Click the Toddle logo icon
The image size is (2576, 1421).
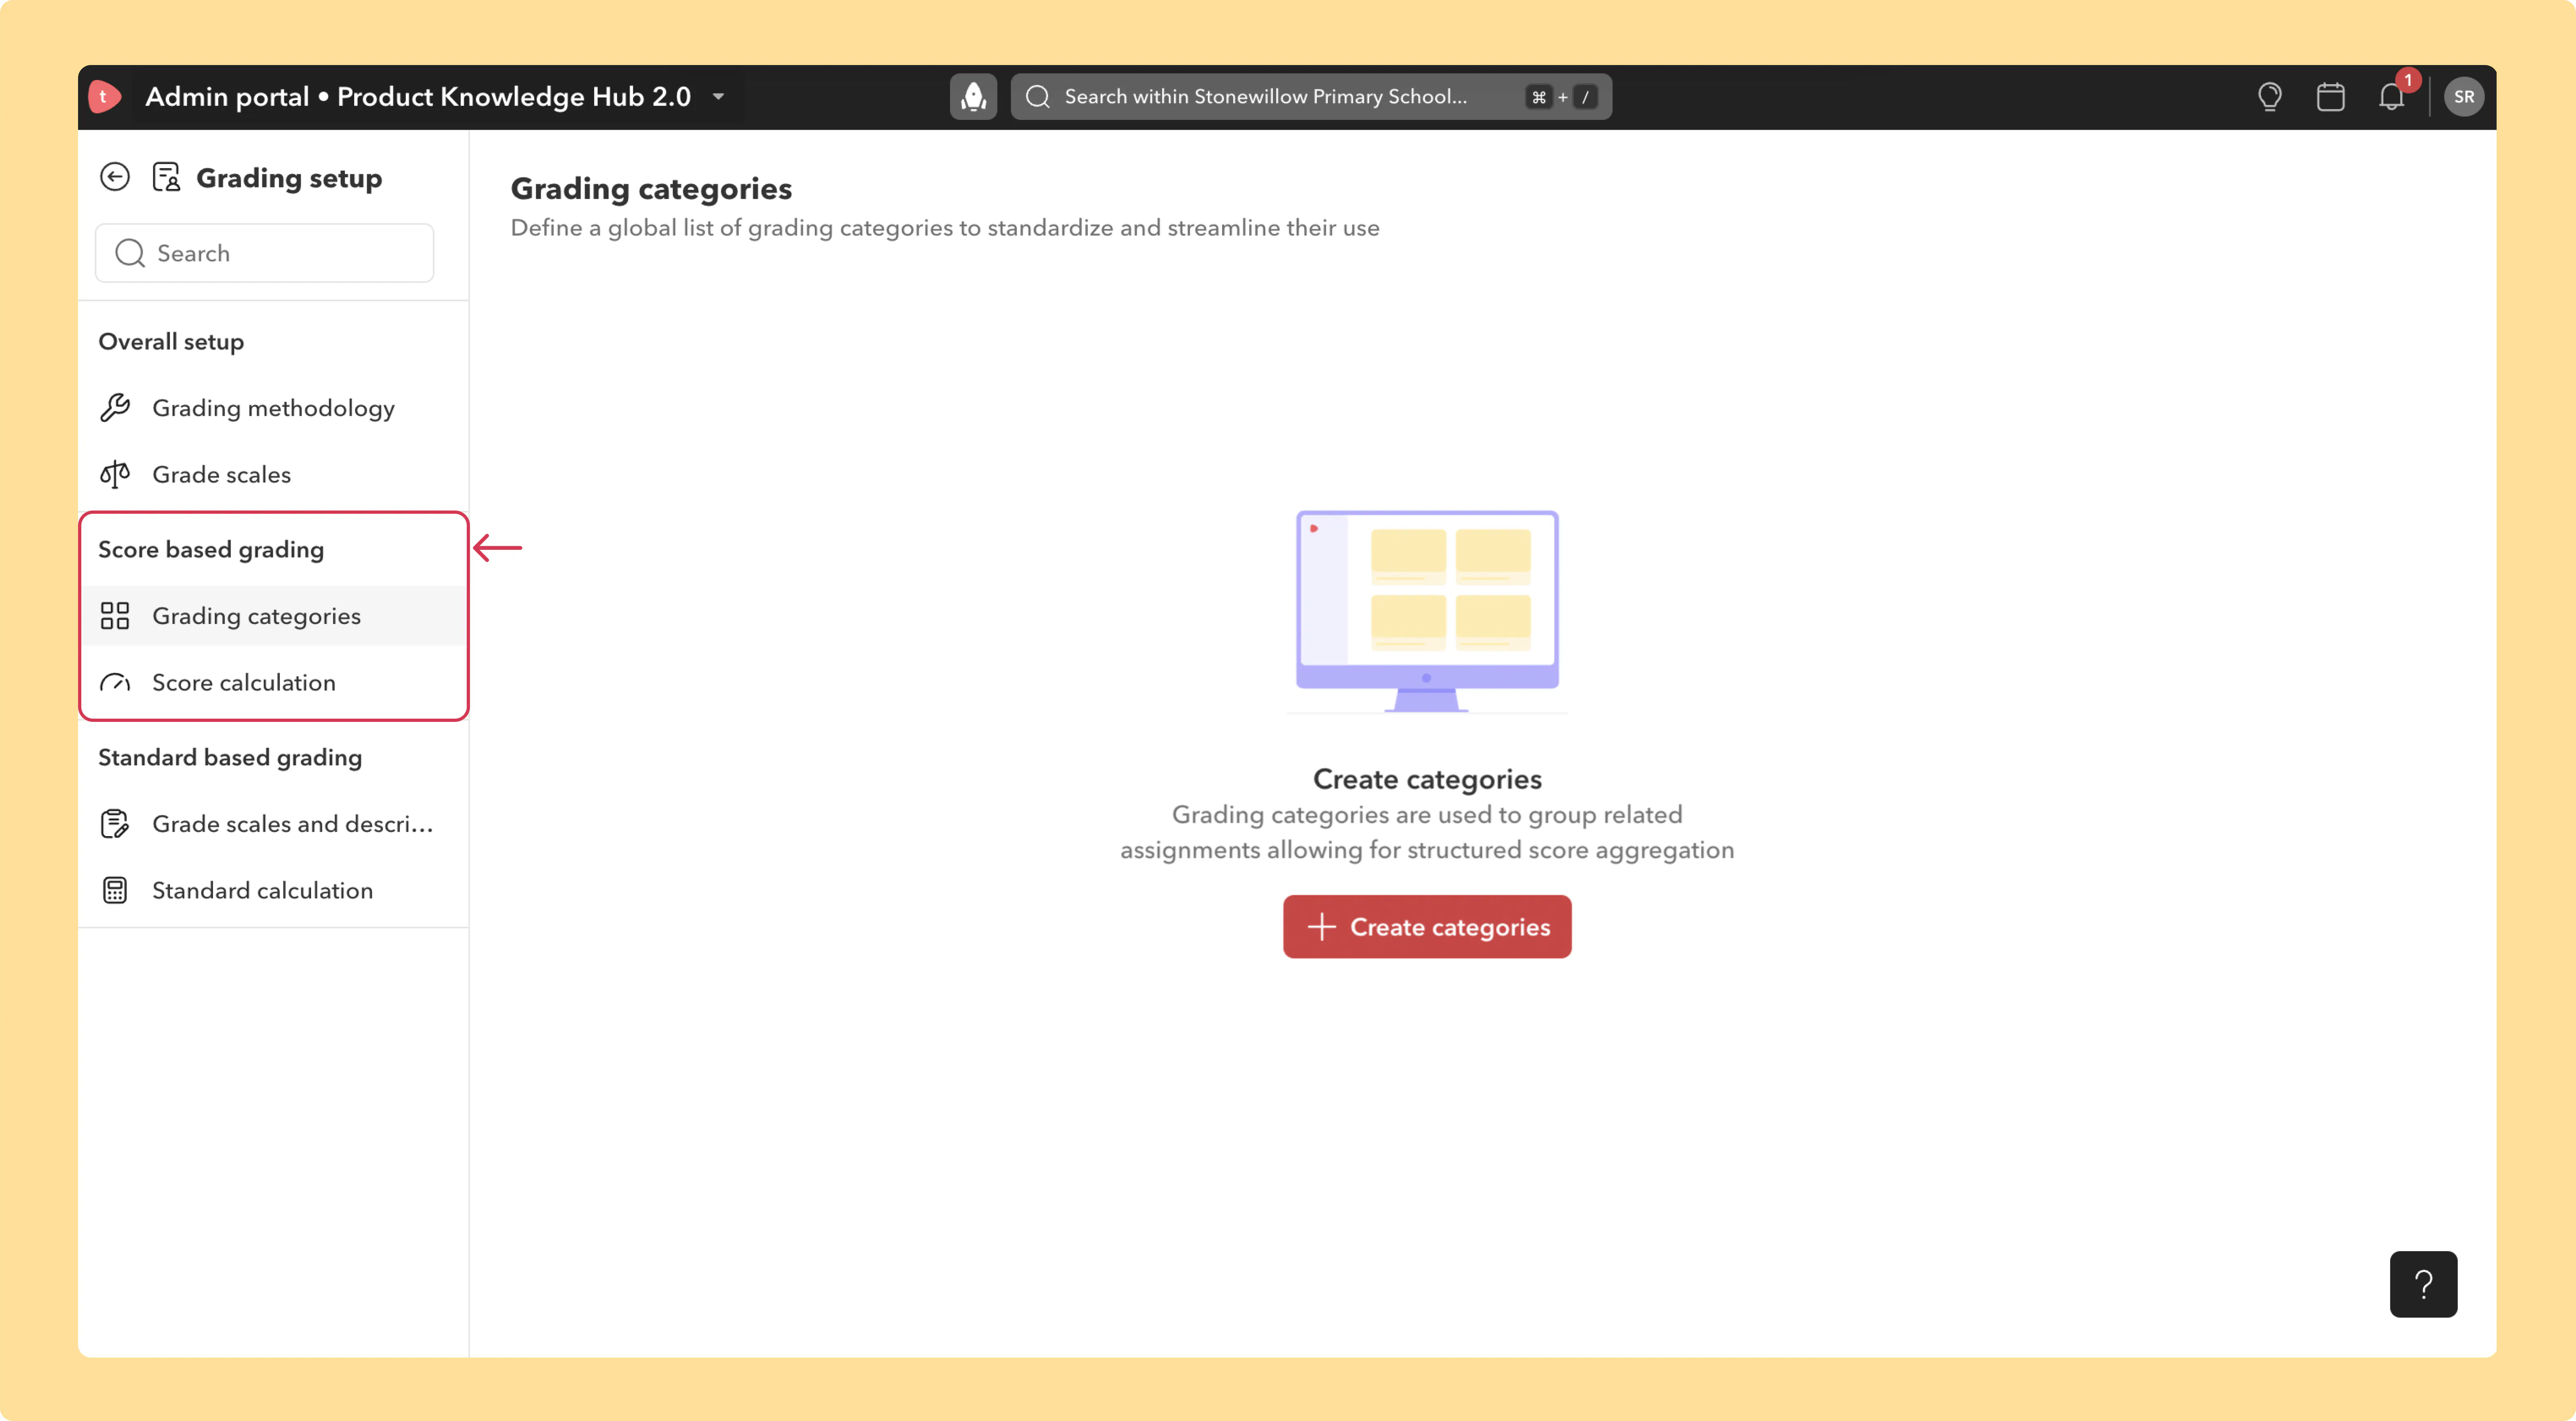point(104,97)
